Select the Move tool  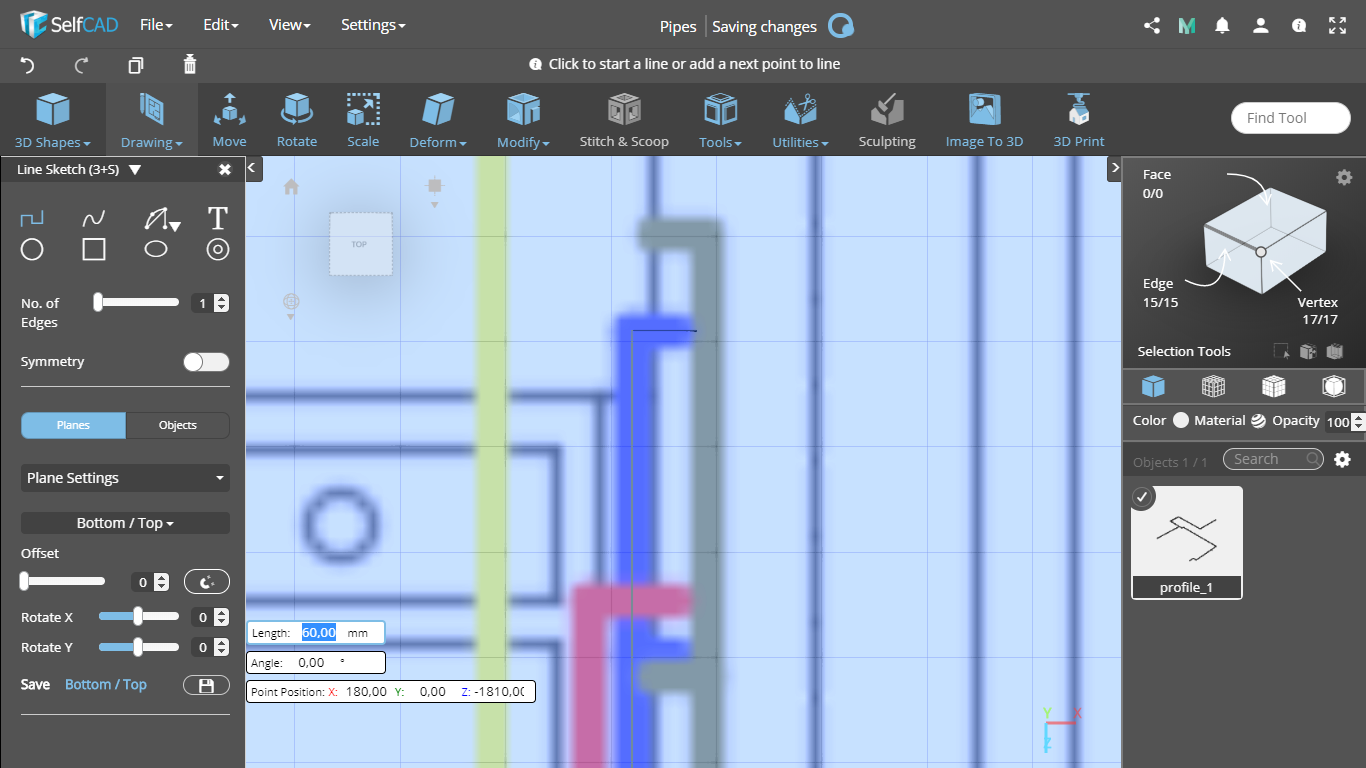coord(229,120)
